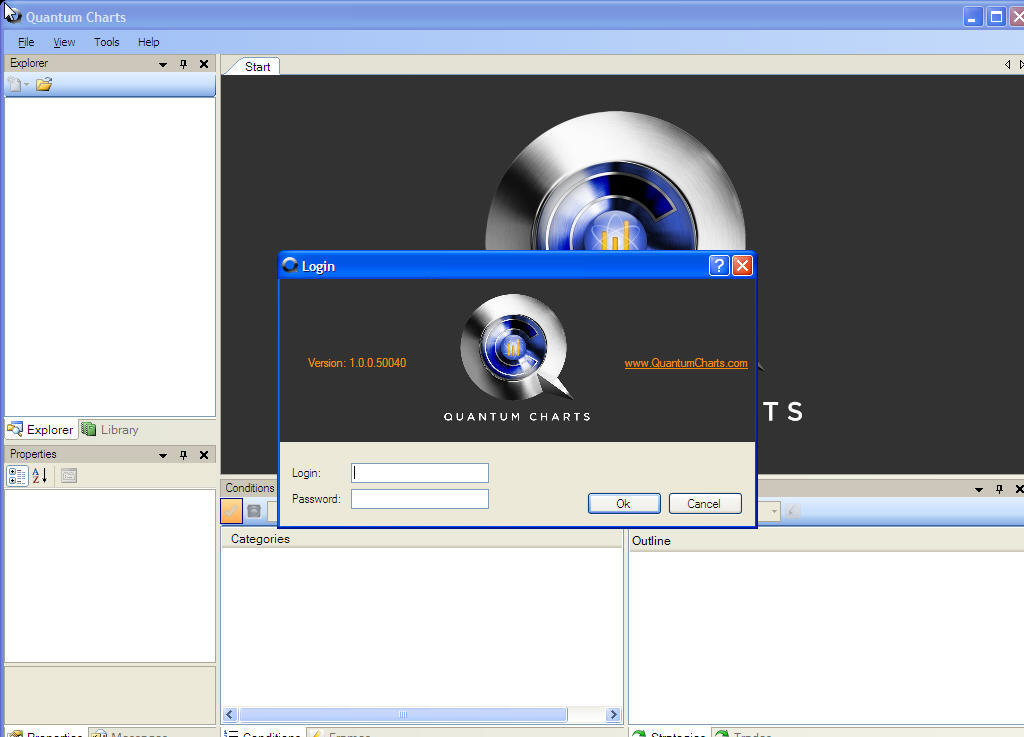This screenshot has height=737, width=1024.
Task: Open the Tools menu
Action: (106, 42)
